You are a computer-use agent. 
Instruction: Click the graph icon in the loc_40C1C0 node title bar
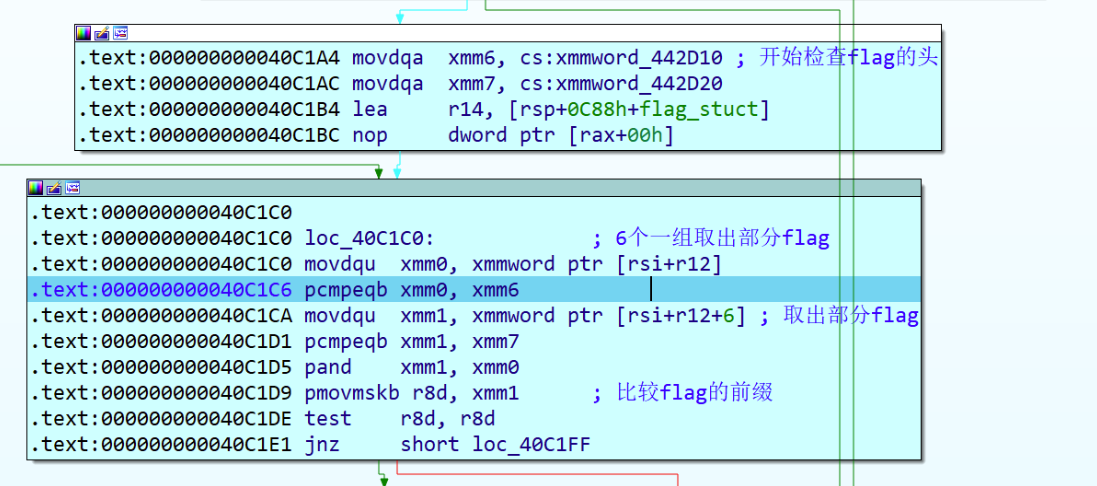(72, 187)
